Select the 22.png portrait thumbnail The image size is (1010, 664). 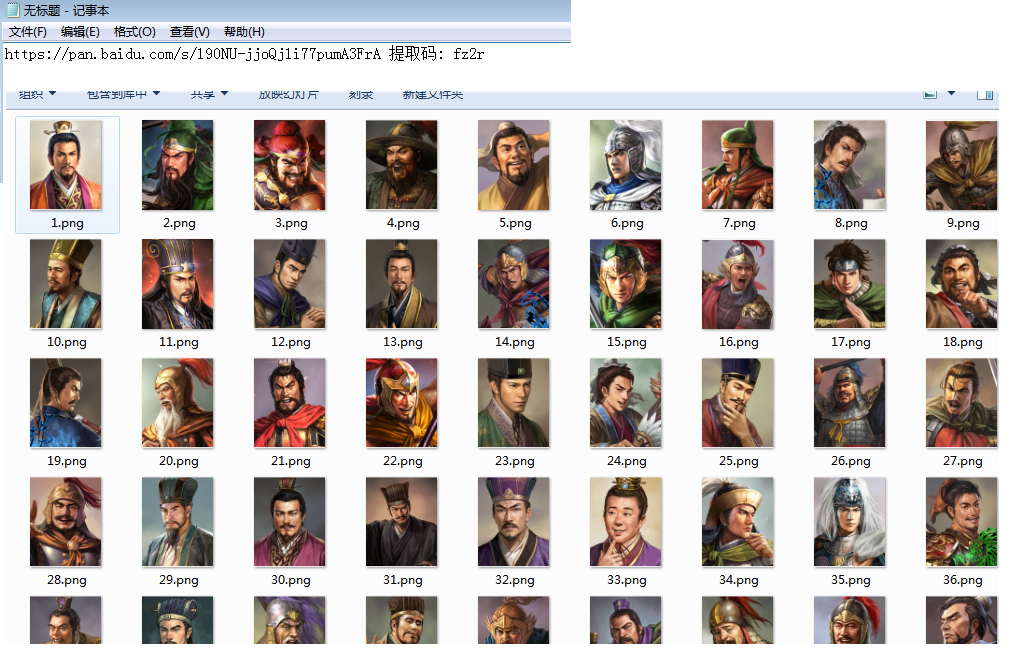pos(402,403)
